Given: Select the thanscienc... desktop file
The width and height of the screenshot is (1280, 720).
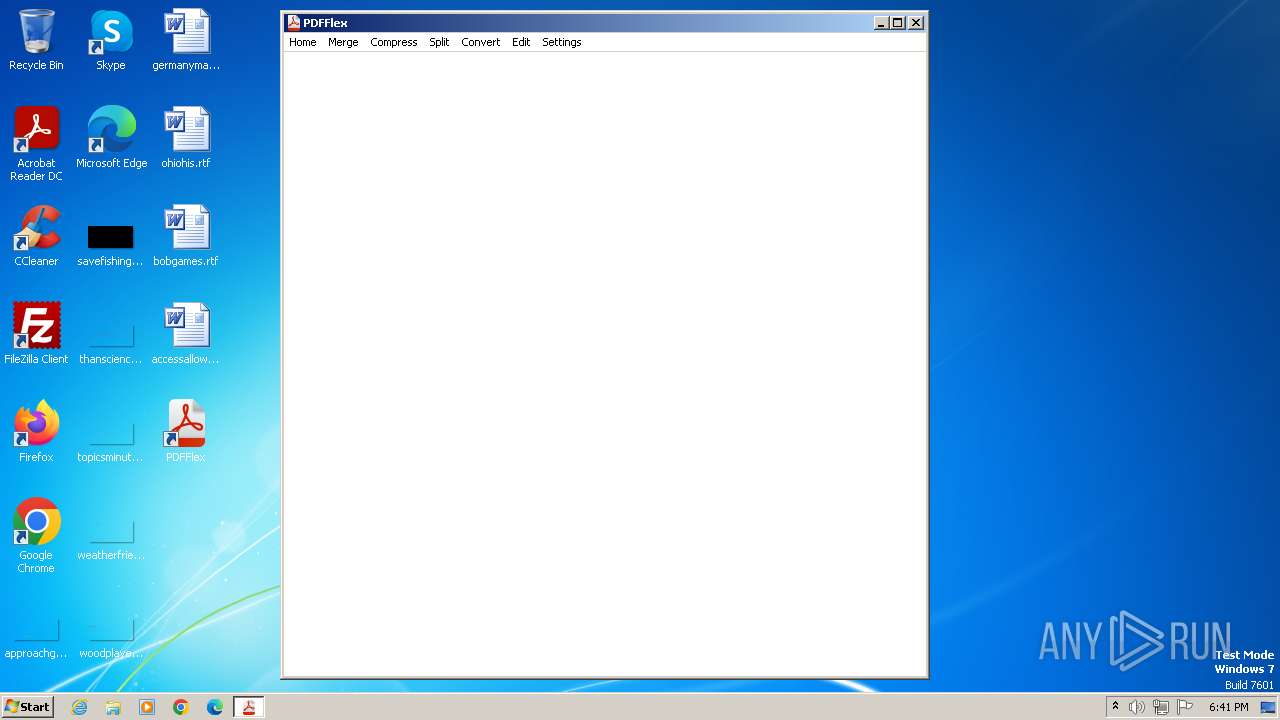Looking at the screenshot, I should 111,341.
